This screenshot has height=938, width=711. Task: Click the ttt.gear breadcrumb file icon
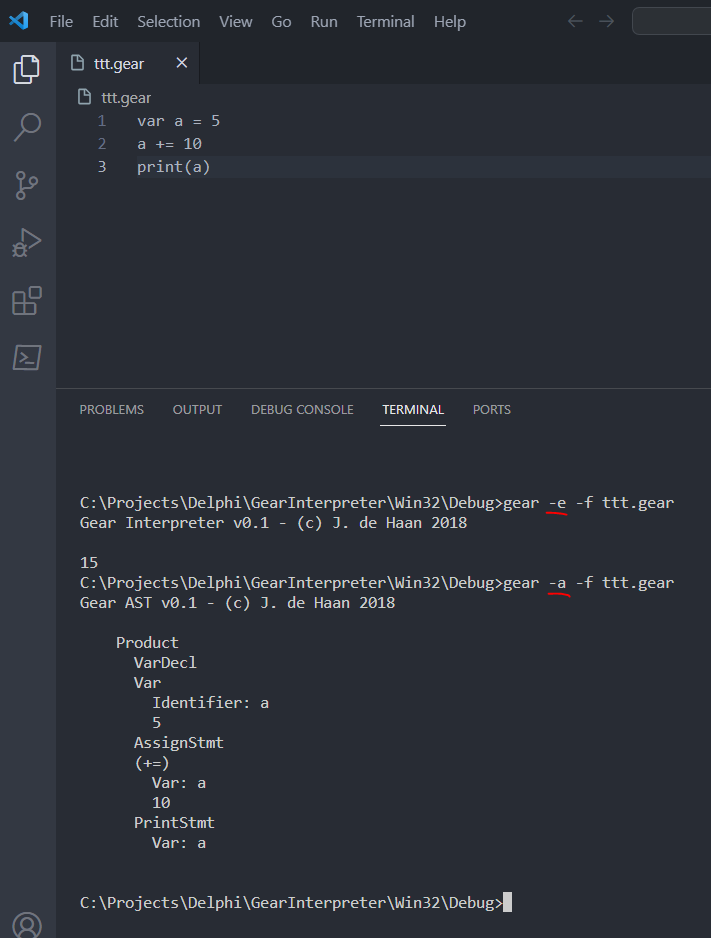[84, 97]
